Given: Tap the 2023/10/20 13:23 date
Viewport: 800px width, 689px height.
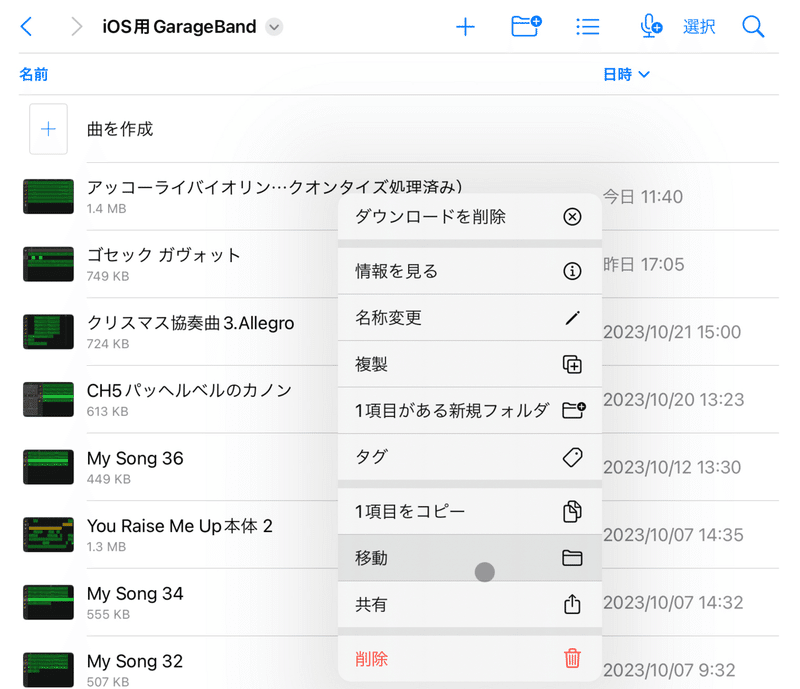Looking at the screenshot, I should [x=673, y=400].
